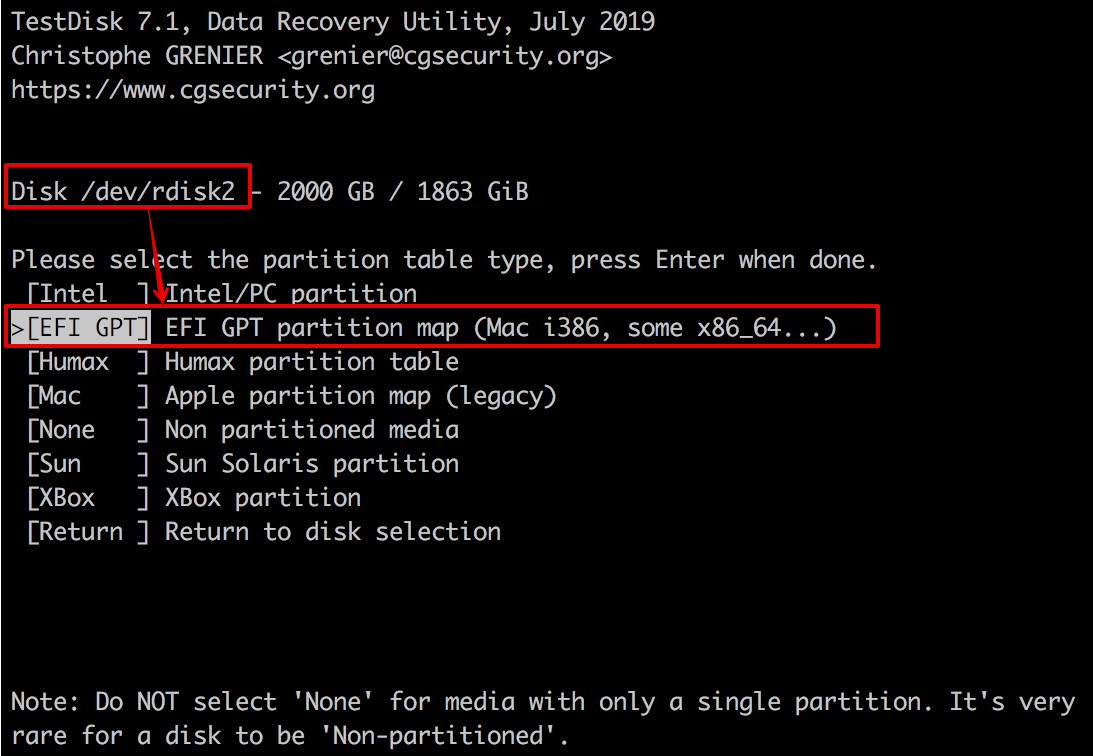
Task: Click the EFI GPT partition map description text
Action: tap(500, 327)
